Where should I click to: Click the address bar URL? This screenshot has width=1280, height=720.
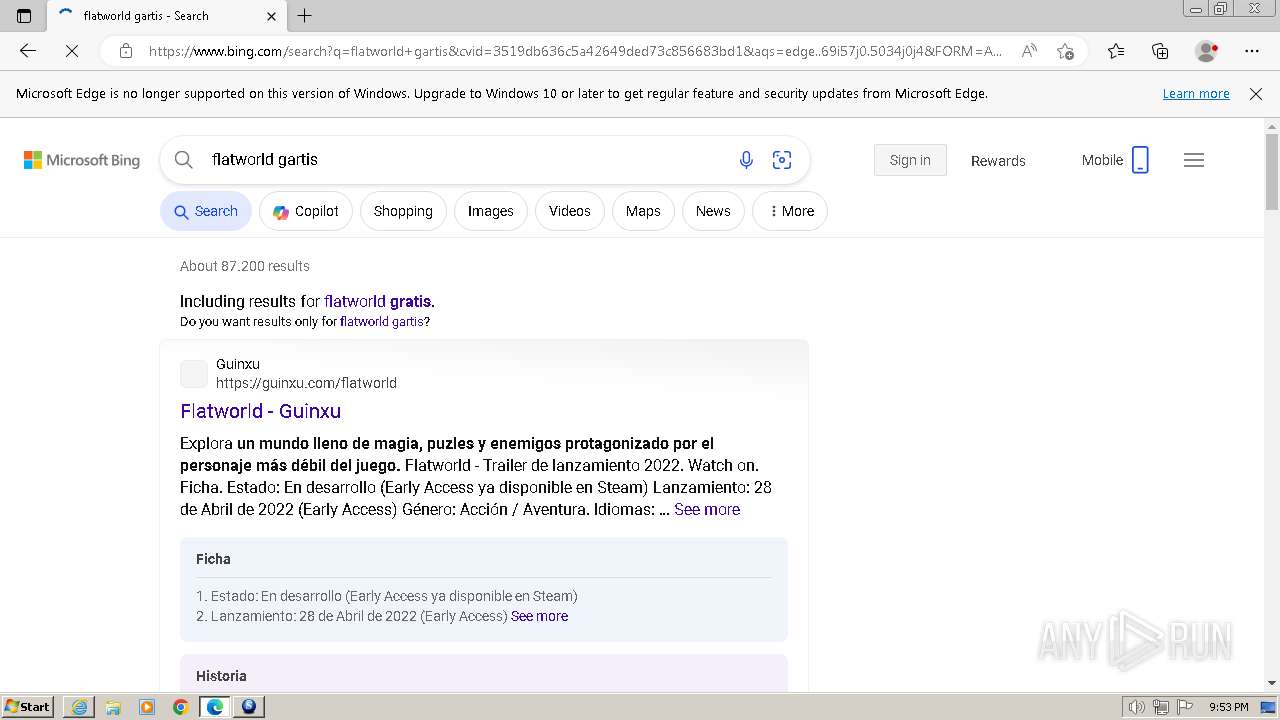(x=575, y=51)
